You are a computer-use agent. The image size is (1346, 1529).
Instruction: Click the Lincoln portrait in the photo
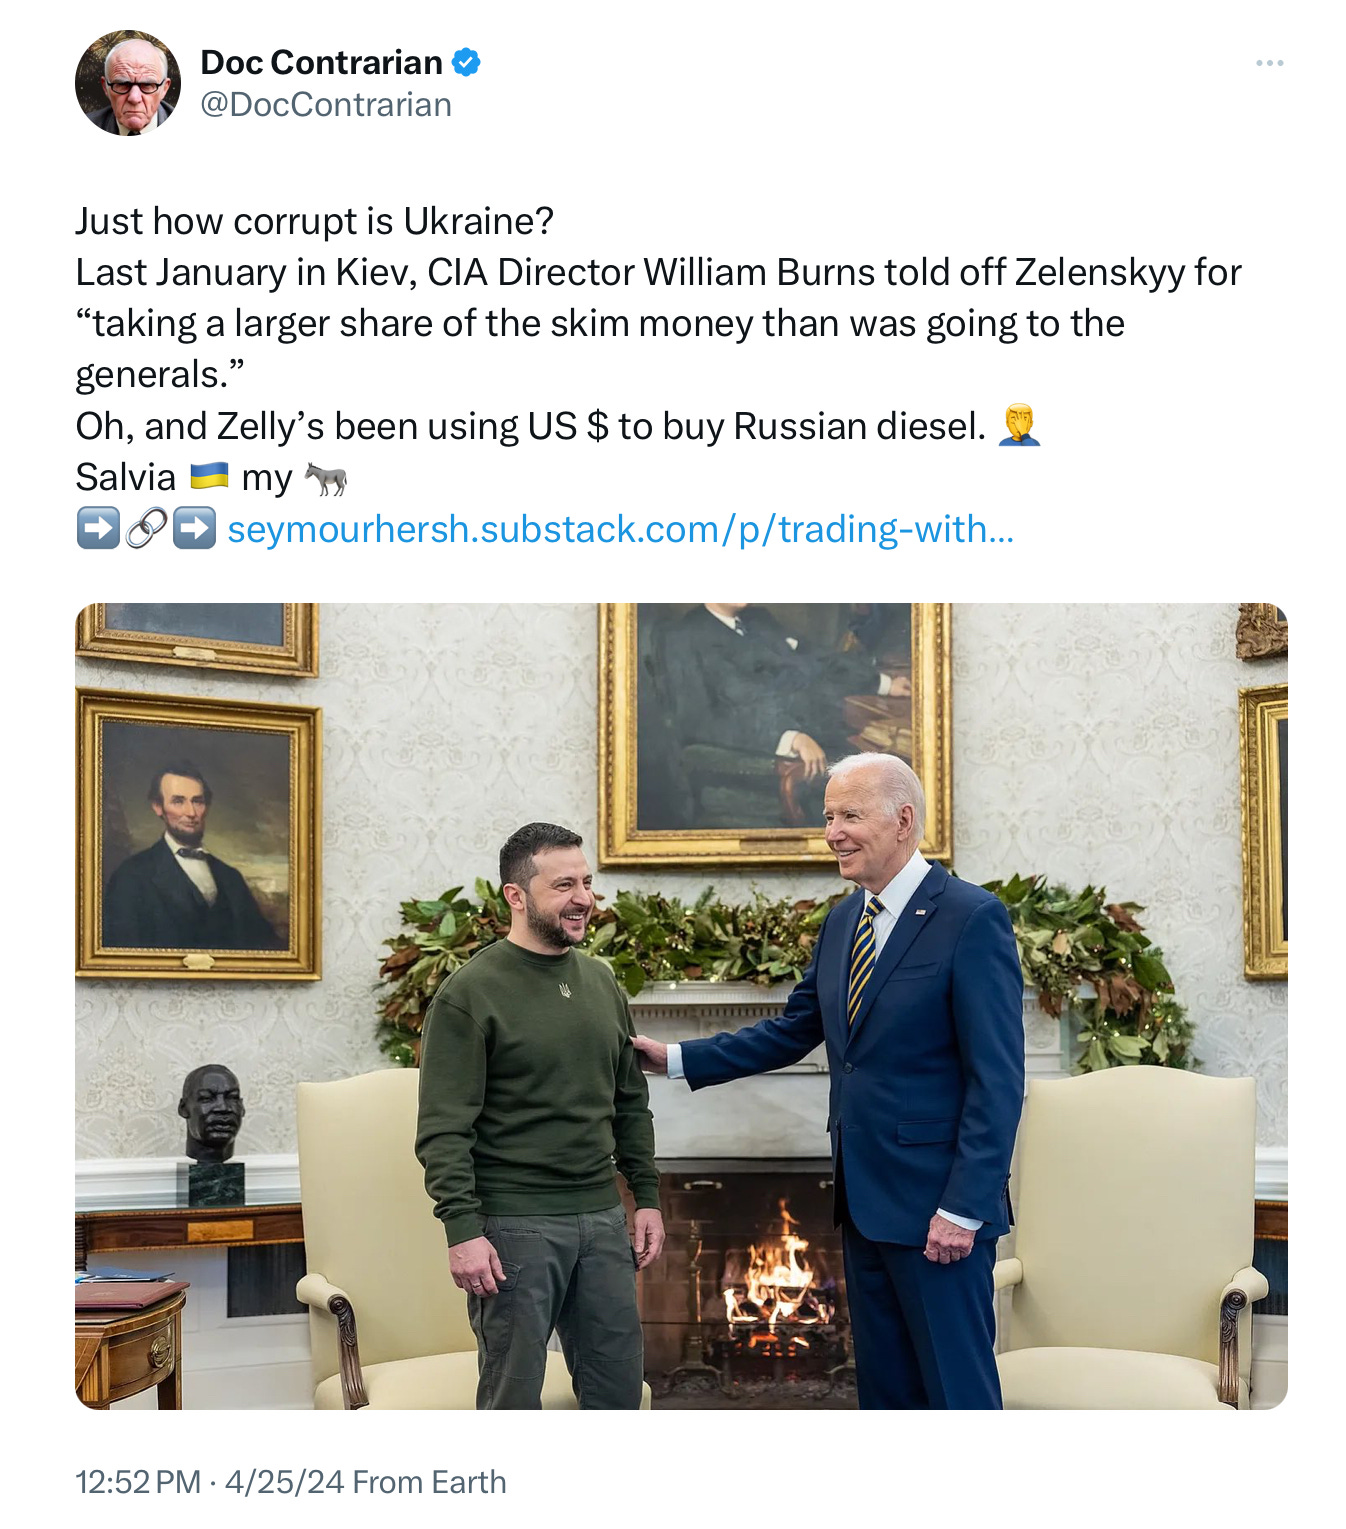198,835
